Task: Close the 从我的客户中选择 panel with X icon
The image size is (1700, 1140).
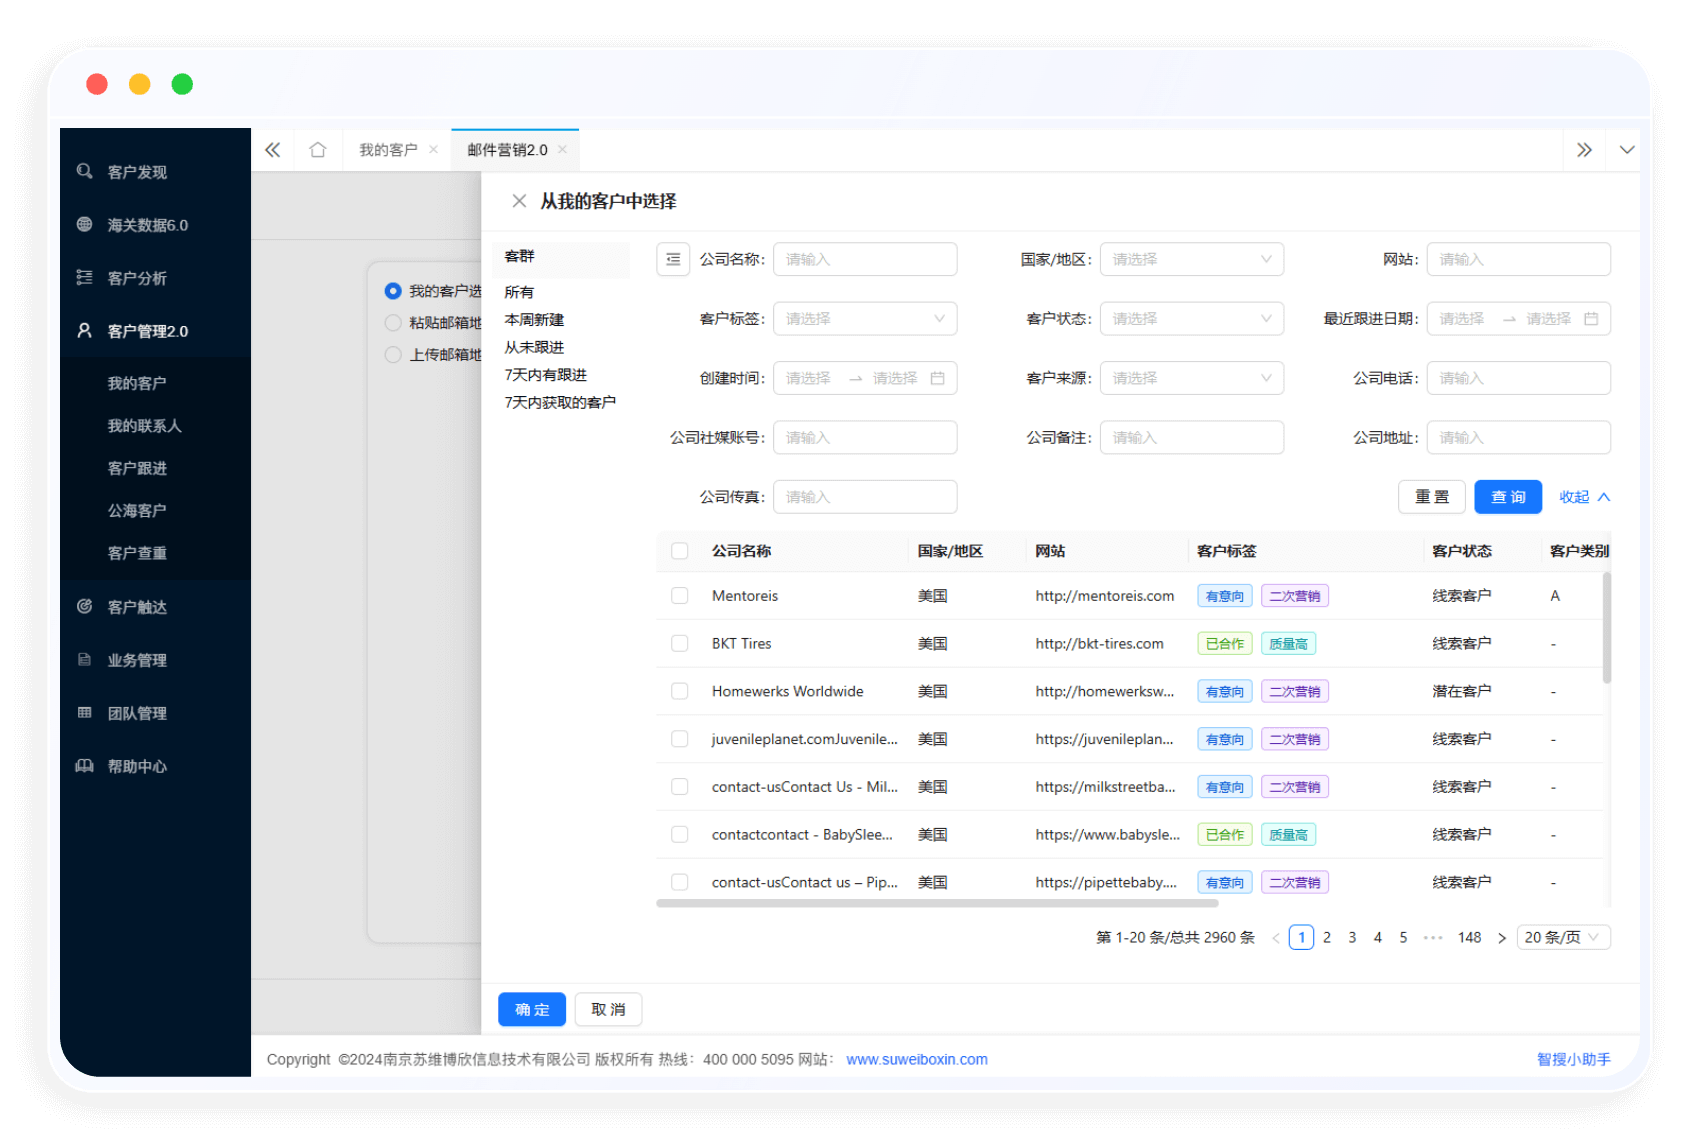Action: (519, 201)
